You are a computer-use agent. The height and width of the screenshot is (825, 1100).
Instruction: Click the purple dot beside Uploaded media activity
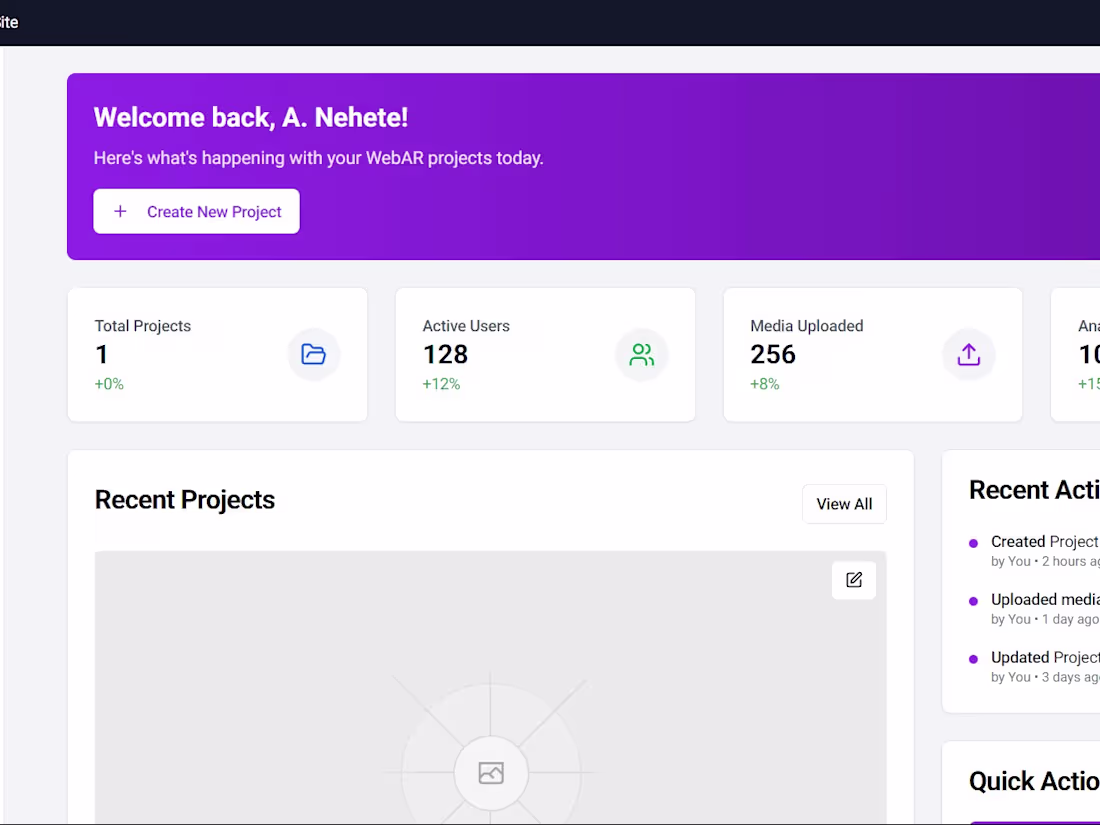[973, 600]
